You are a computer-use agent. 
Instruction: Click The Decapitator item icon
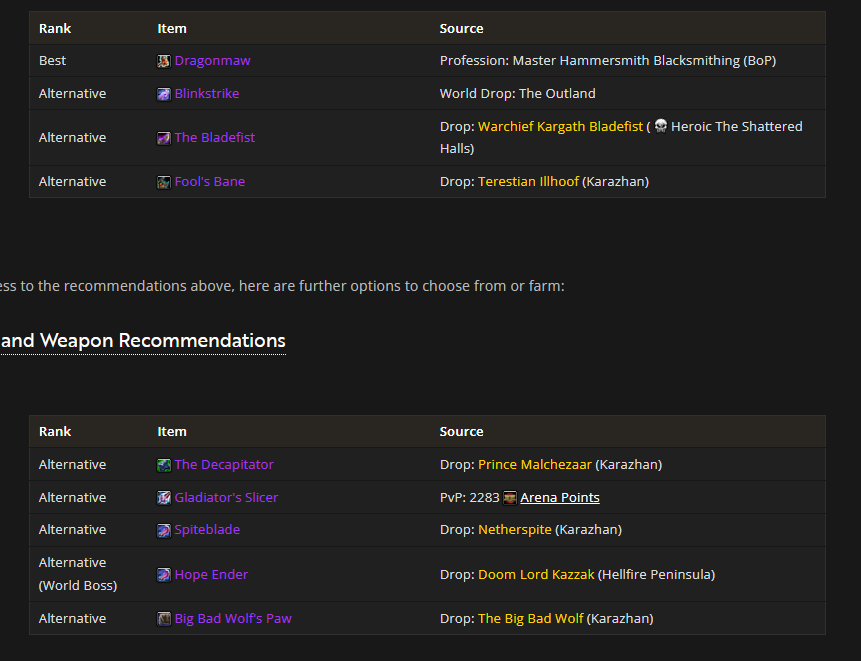(x=164, y=465)
